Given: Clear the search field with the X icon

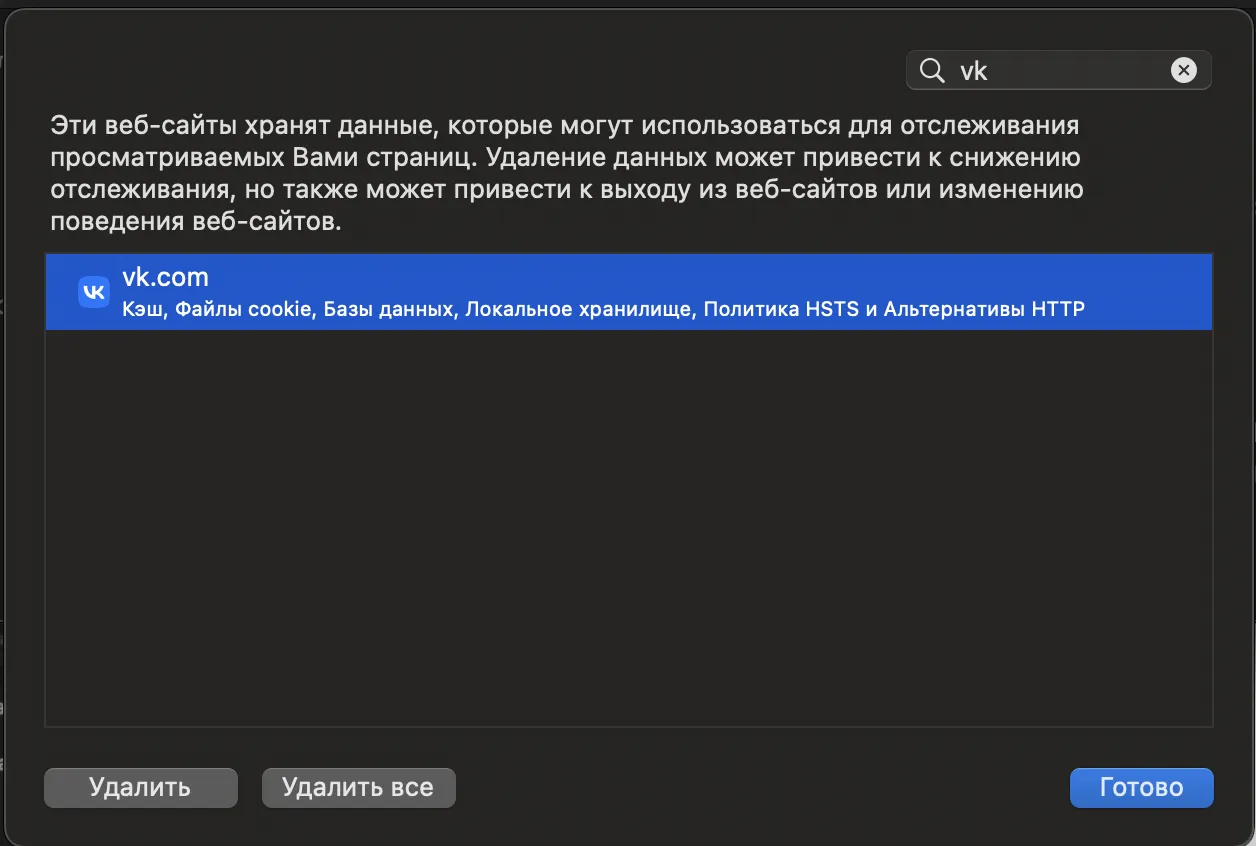Looking at the screenshot, I should pos(1183,70).
